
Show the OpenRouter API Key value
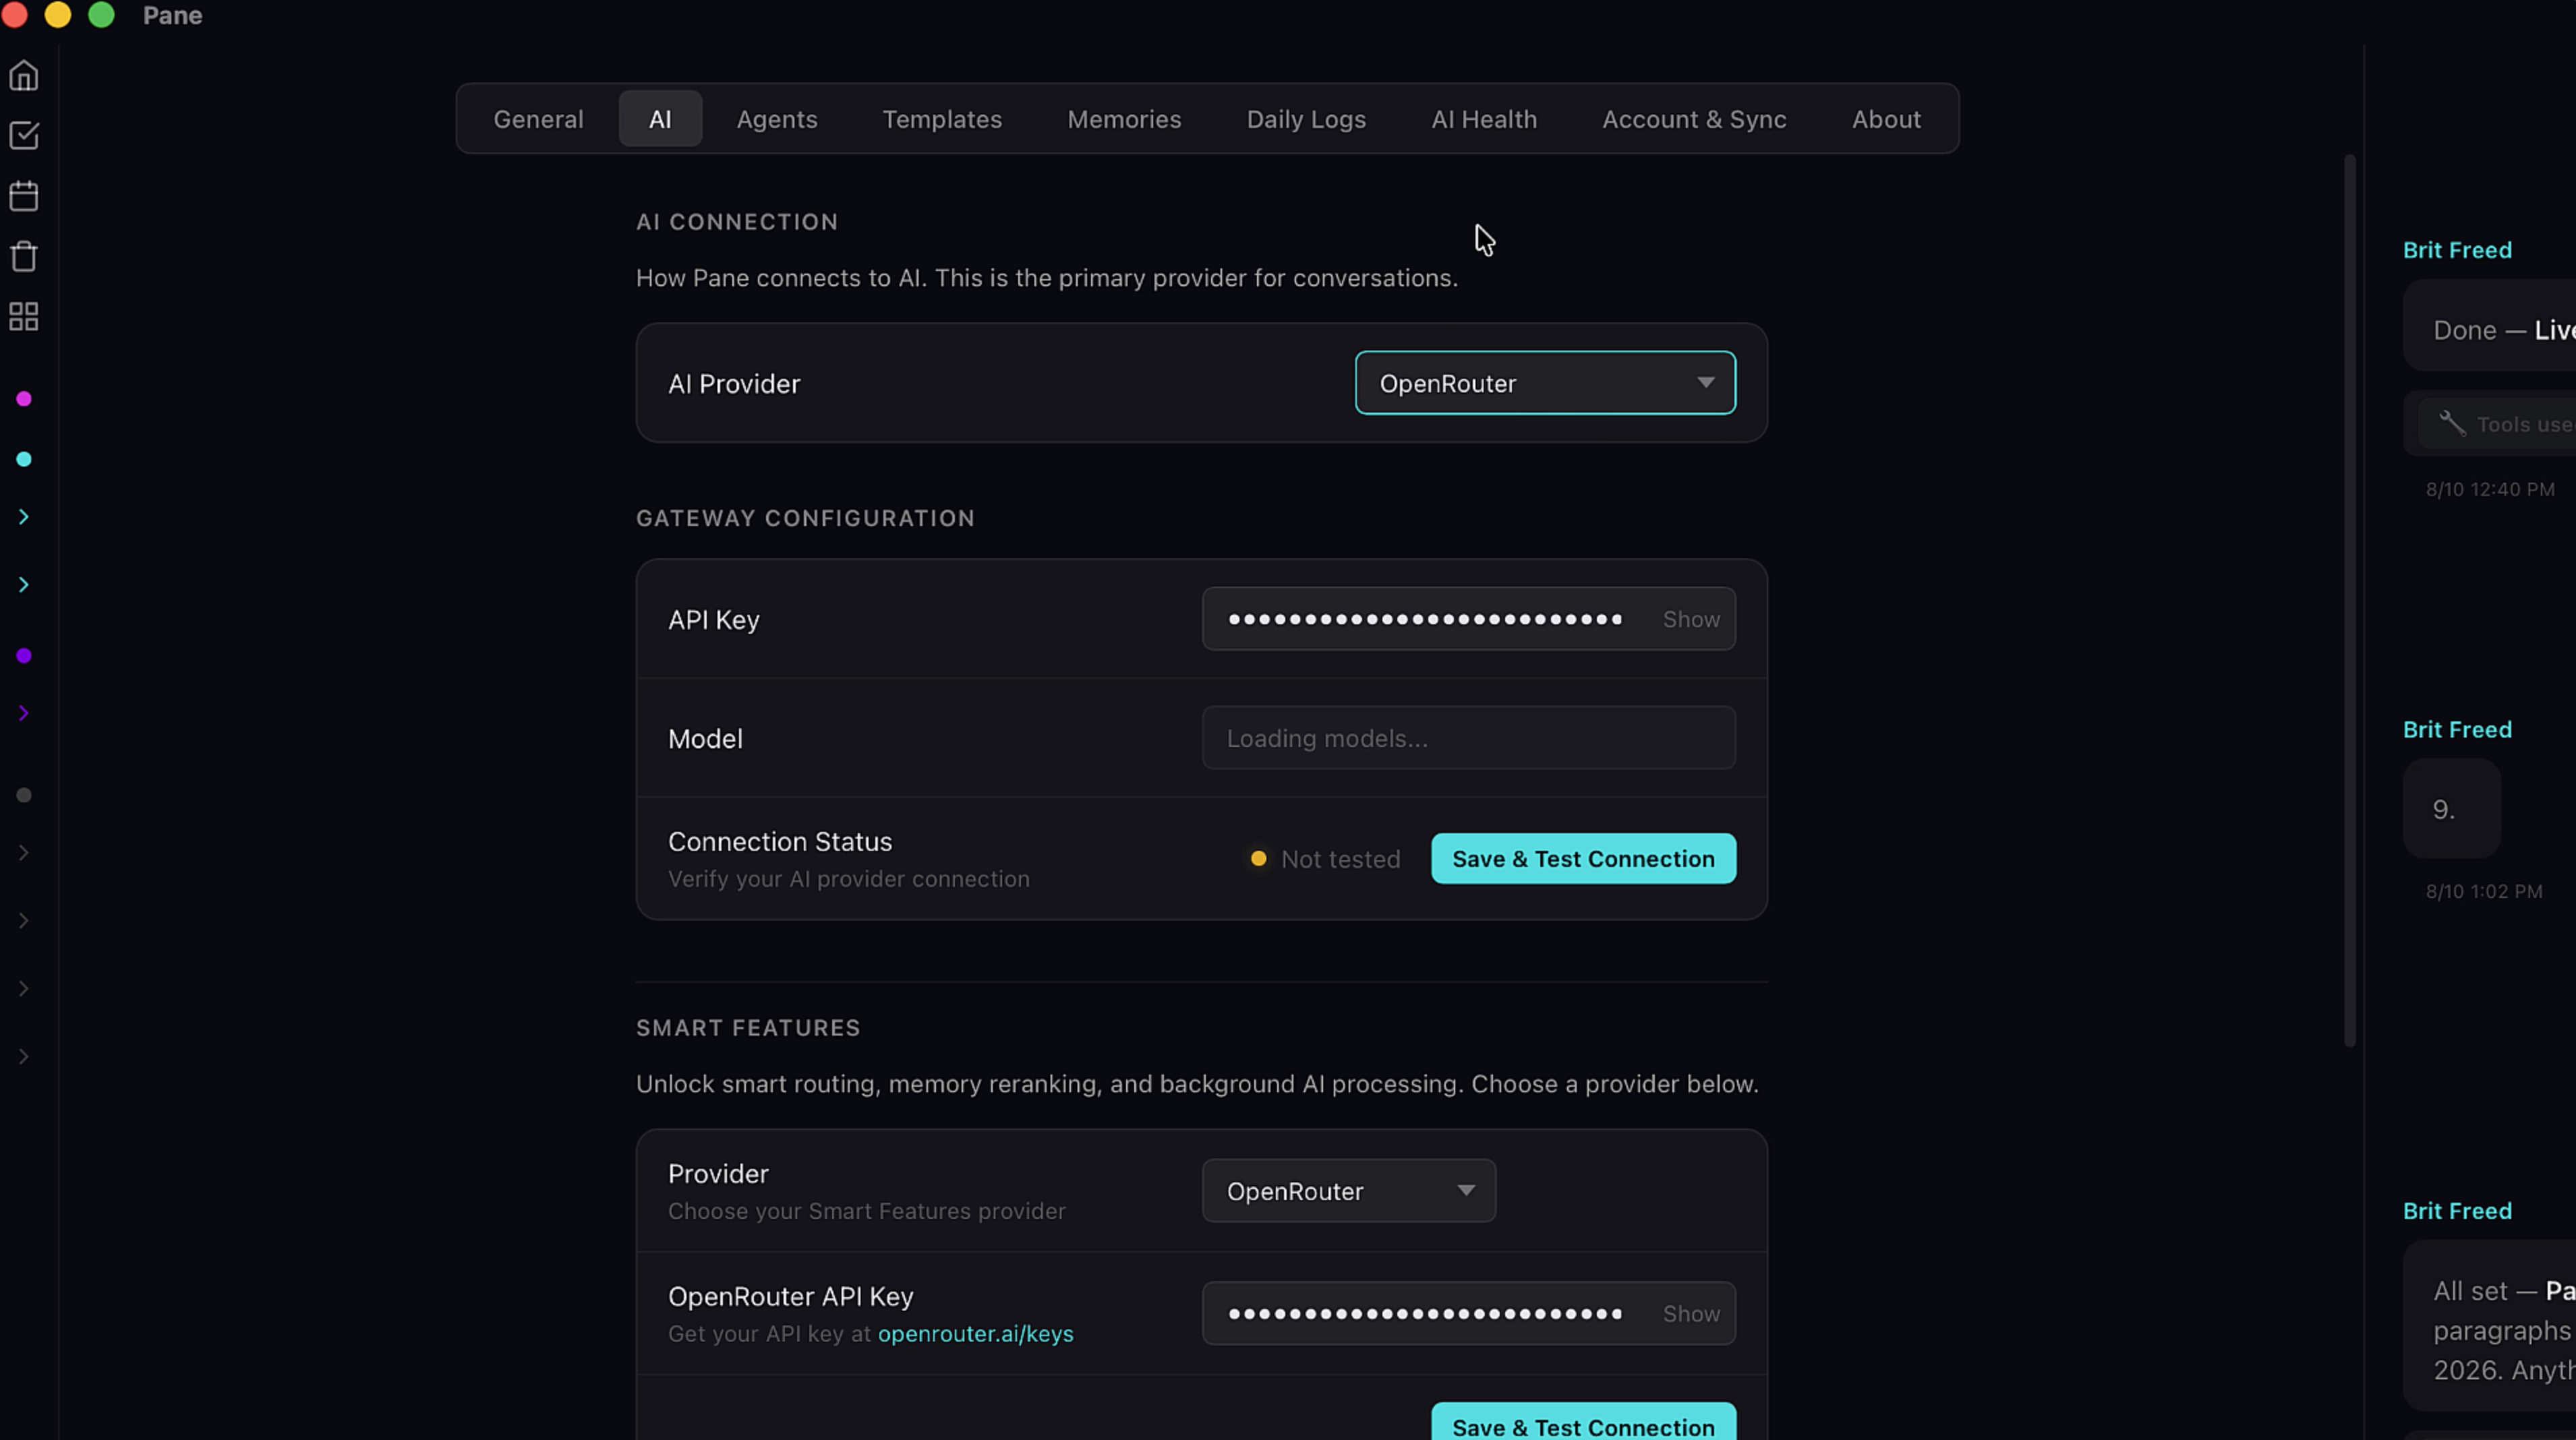click(1691, 1313)
